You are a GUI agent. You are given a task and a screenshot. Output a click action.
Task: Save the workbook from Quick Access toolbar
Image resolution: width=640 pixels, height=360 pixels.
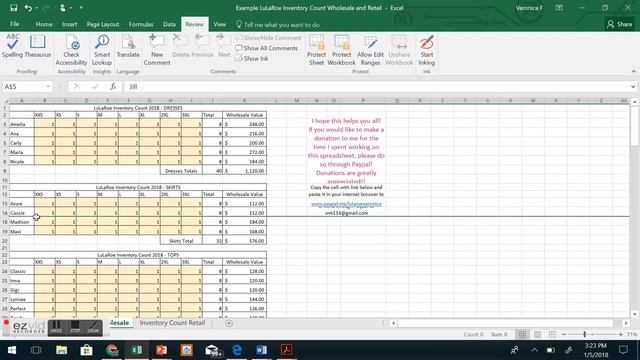13,8
